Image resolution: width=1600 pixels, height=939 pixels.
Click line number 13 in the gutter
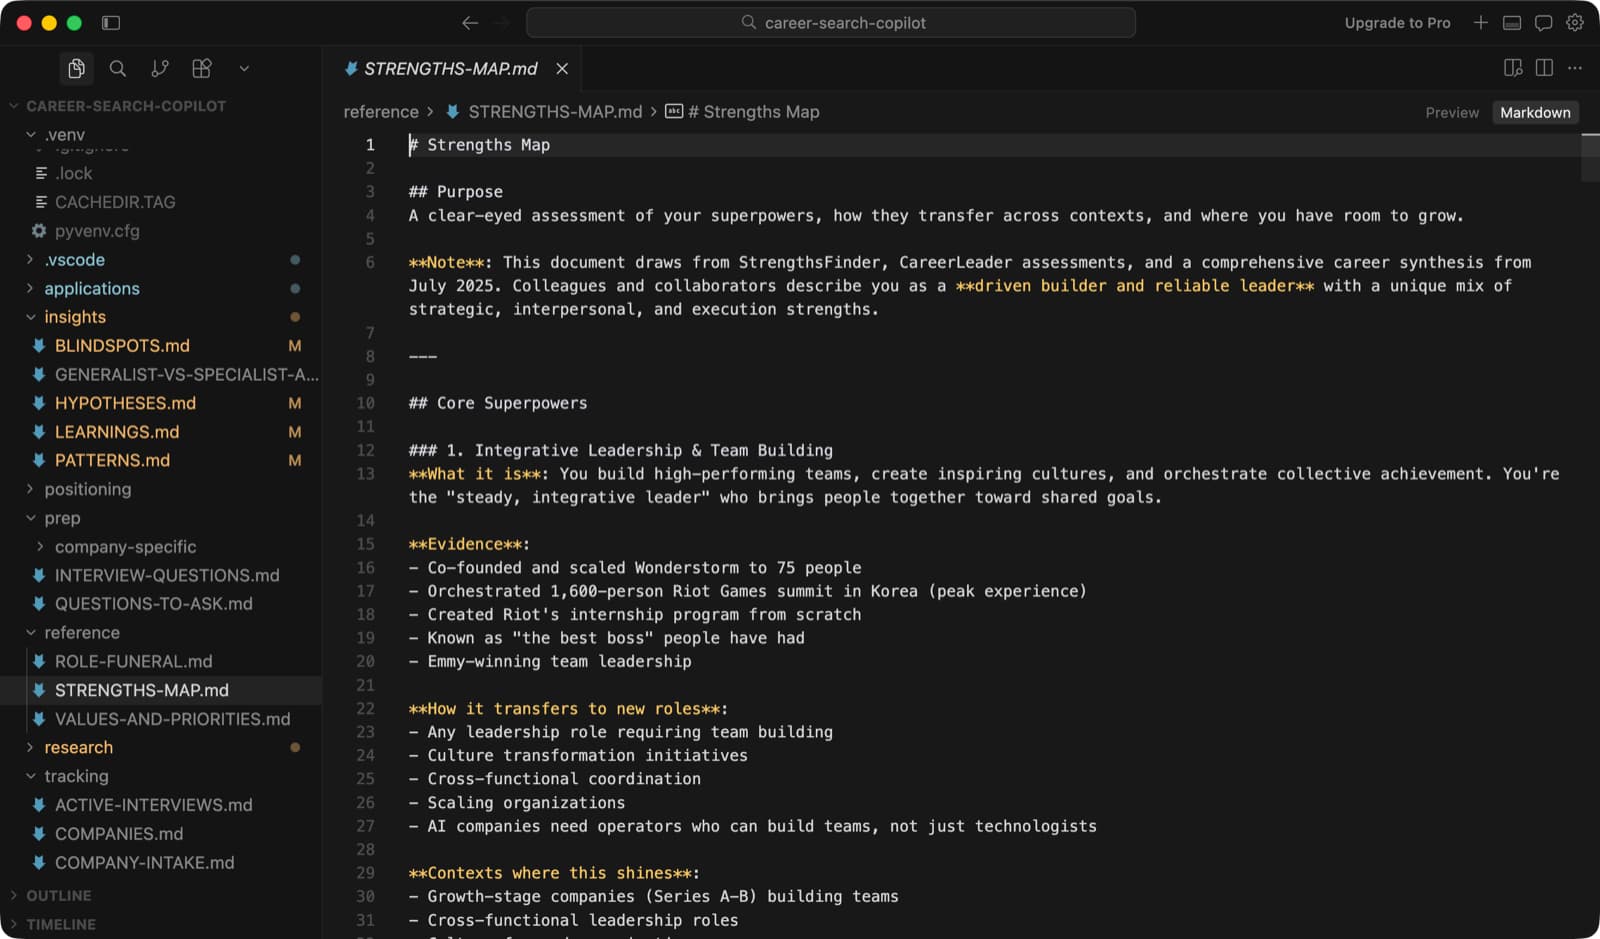click(x=366, y=474)
